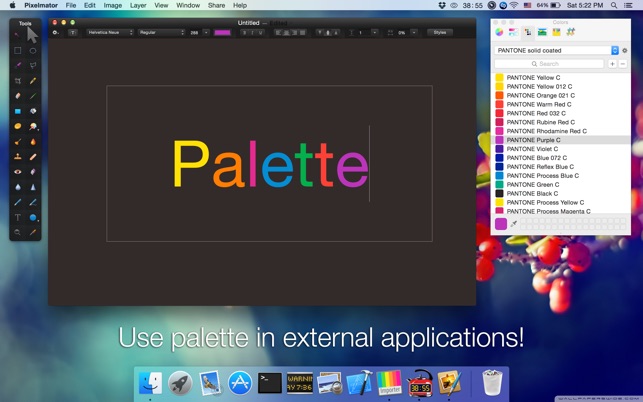Image resolution: width=643 pixels, height=402 pixels.
Task: Select the Eyedropper tool in Tools
Action: [x=33, y=232]
